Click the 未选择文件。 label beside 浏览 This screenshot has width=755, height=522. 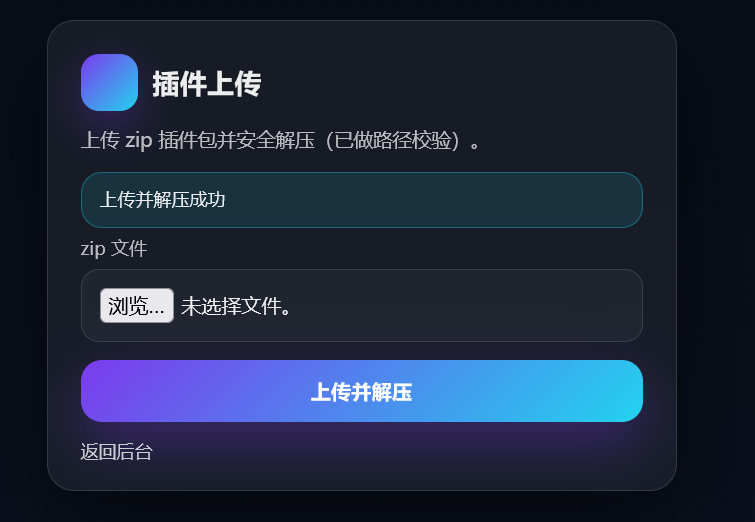pos(236,306)
